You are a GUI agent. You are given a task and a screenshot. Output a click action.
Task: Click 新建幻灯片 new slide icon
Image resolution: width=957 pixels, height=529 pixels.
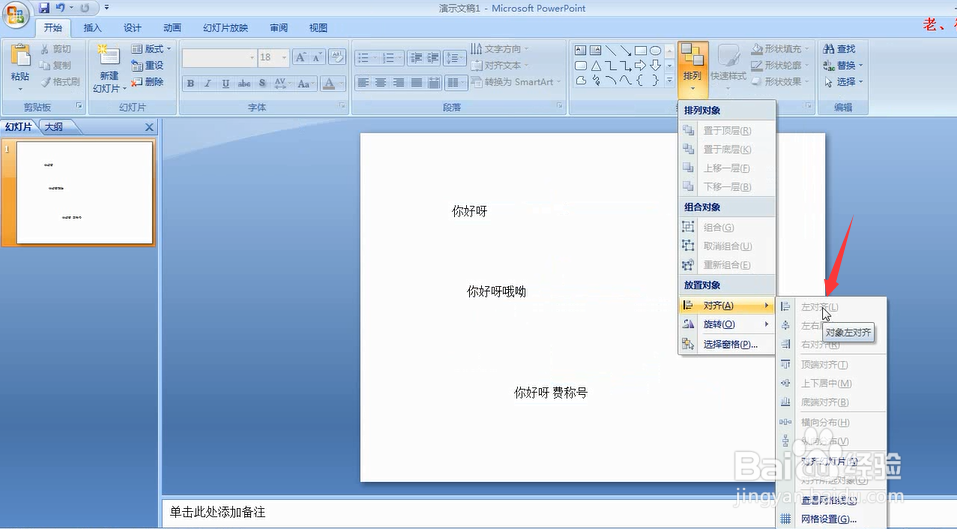tap(108, 55)
